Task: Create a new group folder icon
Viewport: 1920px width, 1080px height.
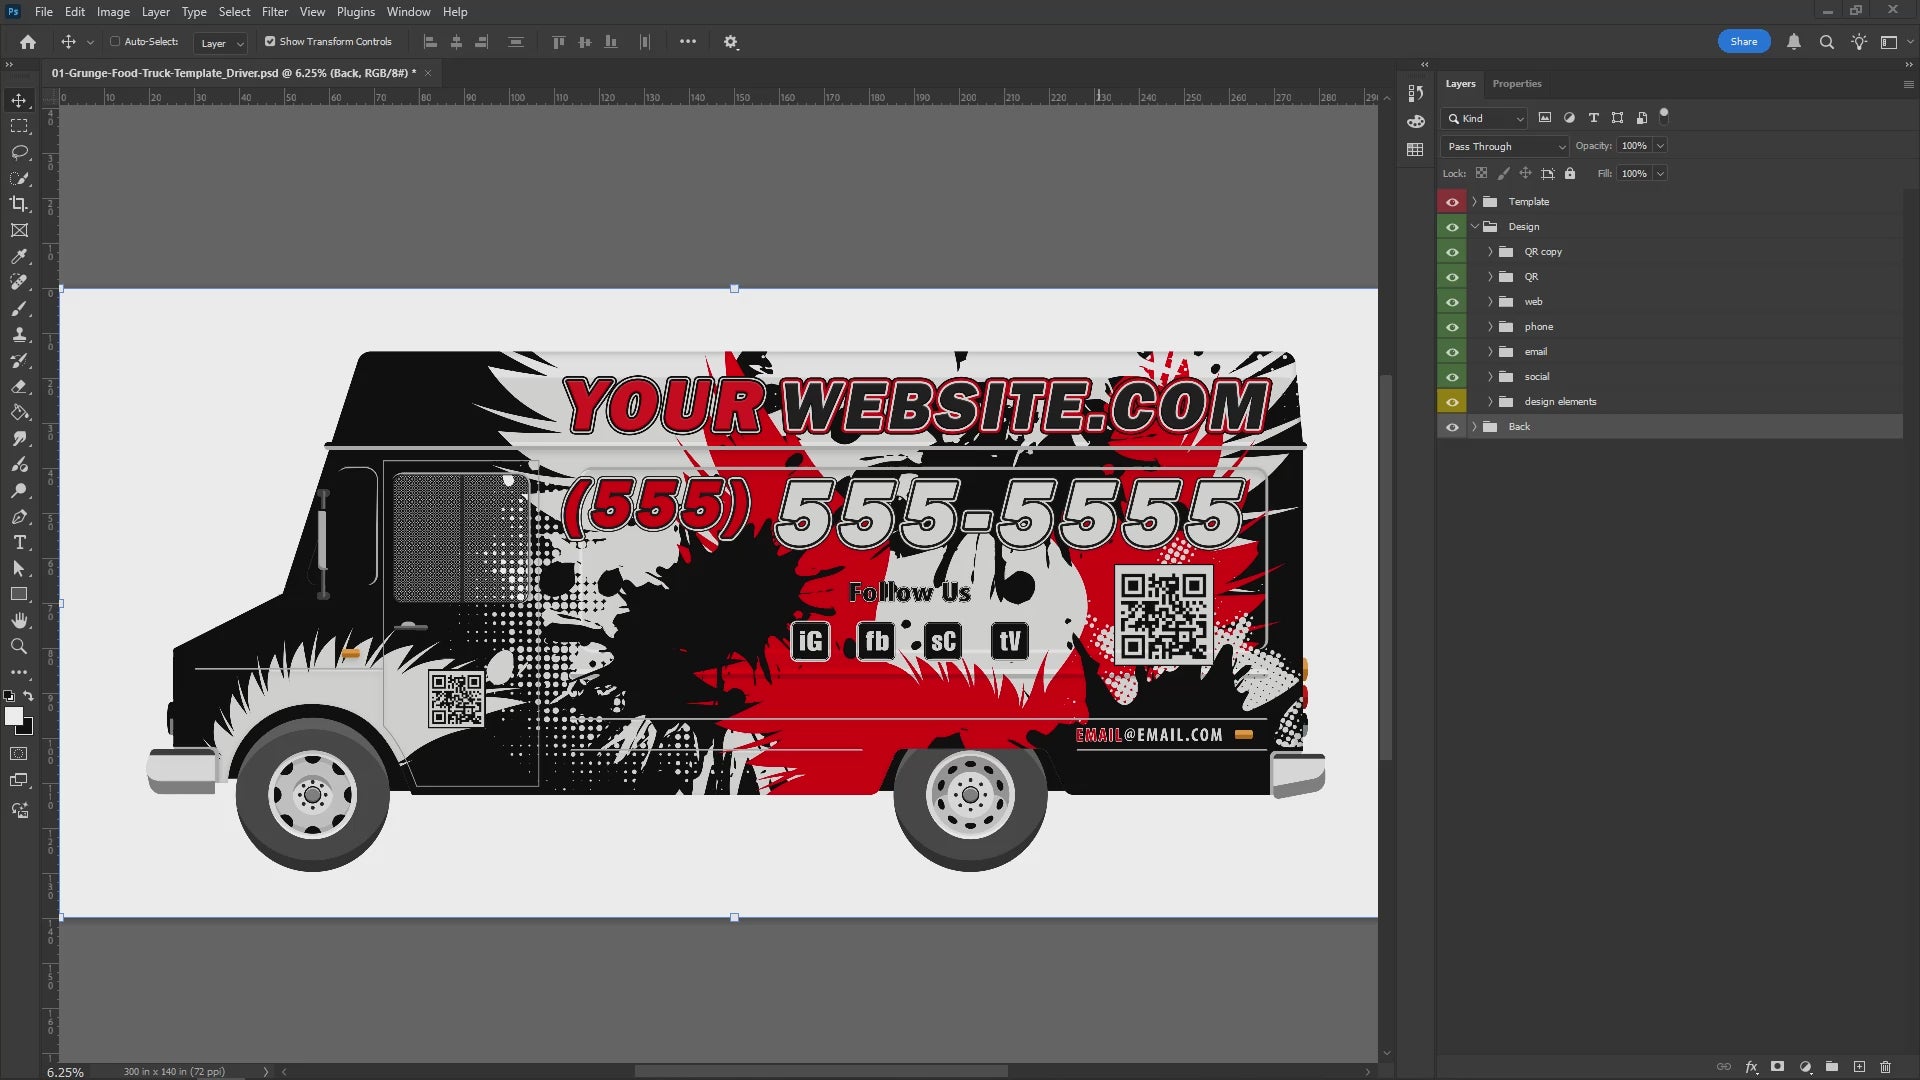Action: point(1832,1067)
